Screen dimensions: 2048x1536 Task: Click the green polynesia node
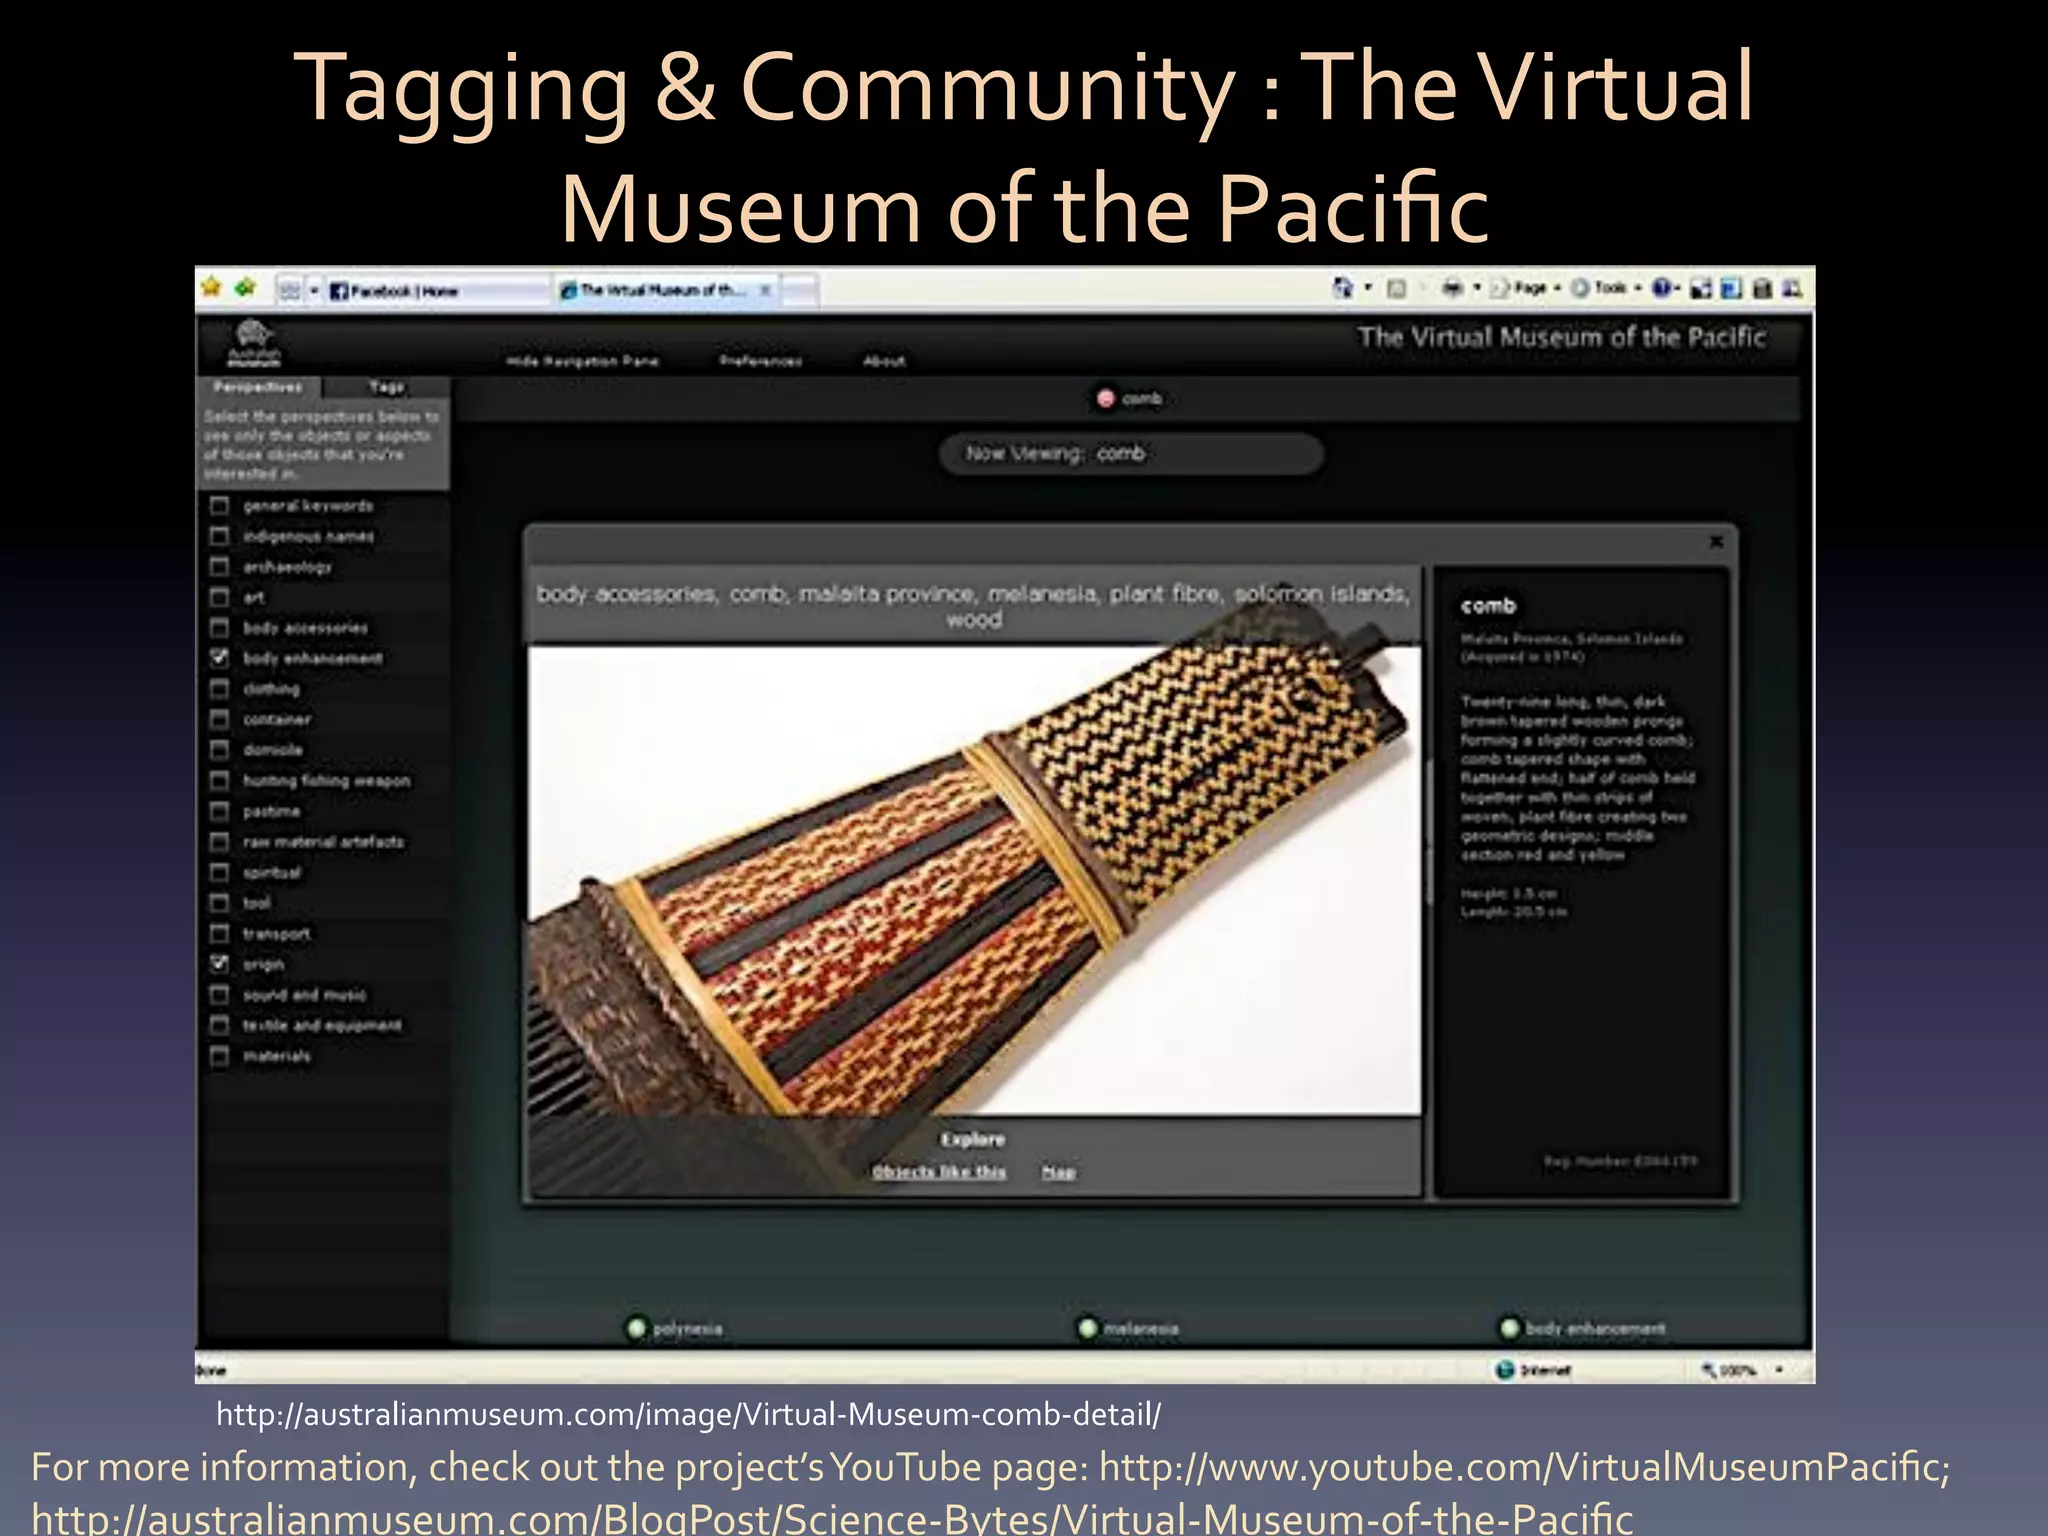636,1328
